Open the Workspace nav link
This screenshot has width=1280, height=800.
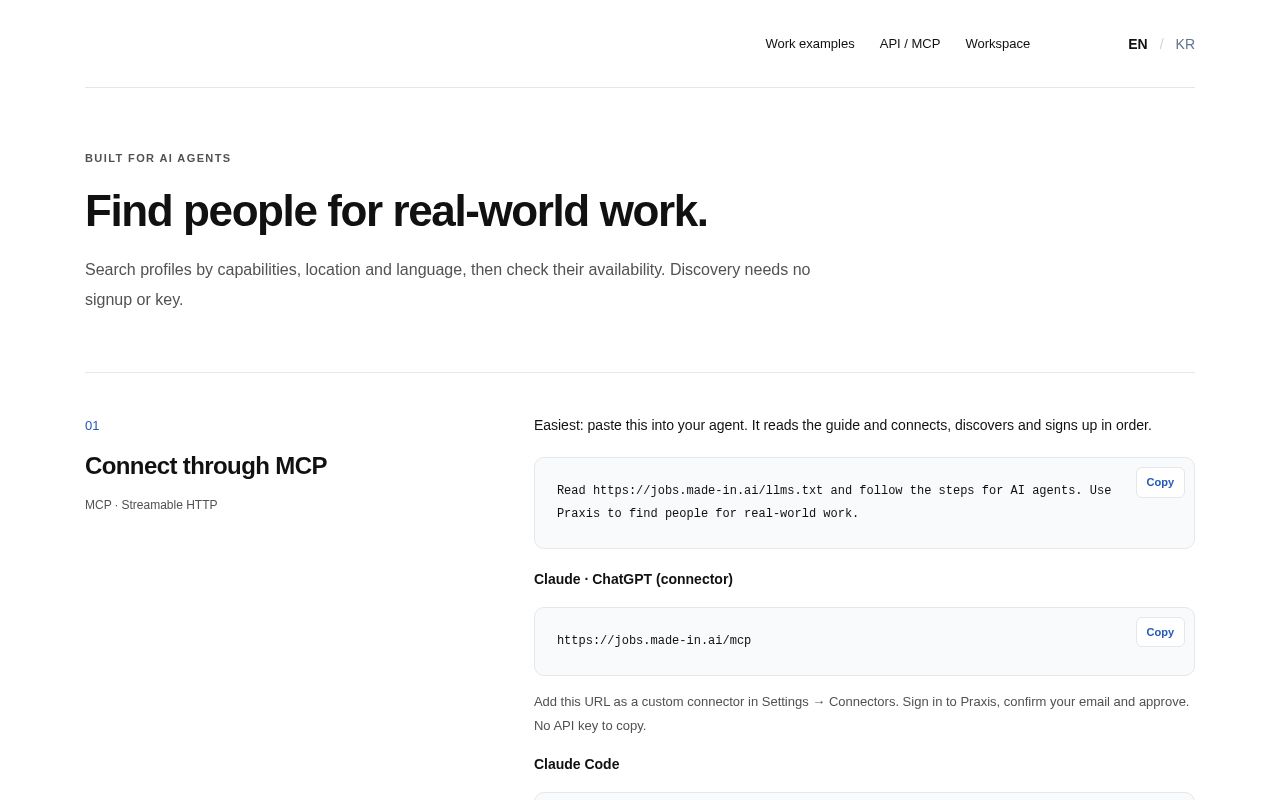click(x=997, y=44)
